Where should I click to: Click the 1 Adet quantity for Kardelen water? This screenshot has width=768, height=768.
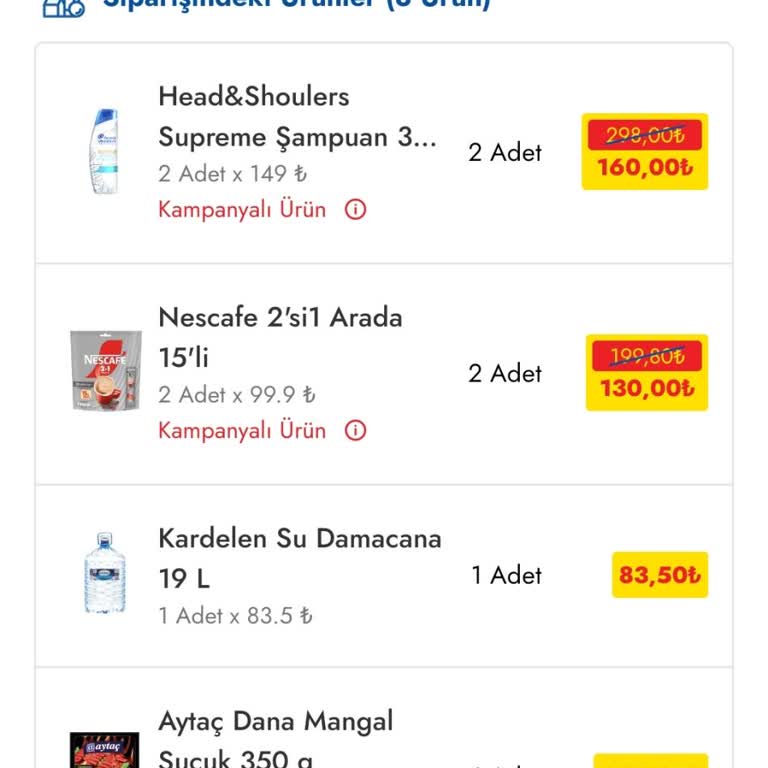click(x=506, y=576)
